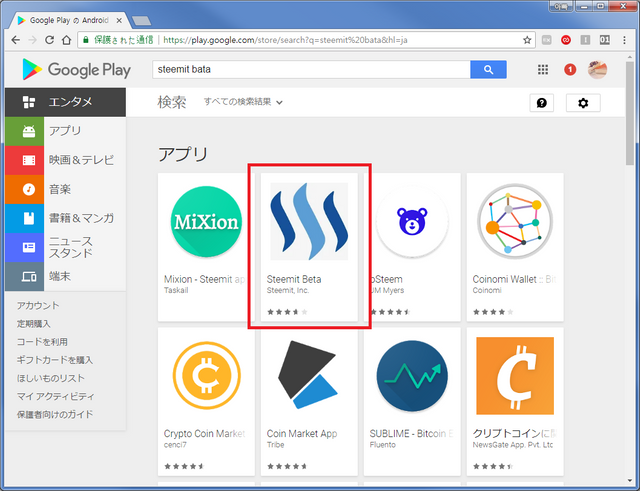640x491 pixels.
Task: Click the 01 extension icon
Action: 604,40
